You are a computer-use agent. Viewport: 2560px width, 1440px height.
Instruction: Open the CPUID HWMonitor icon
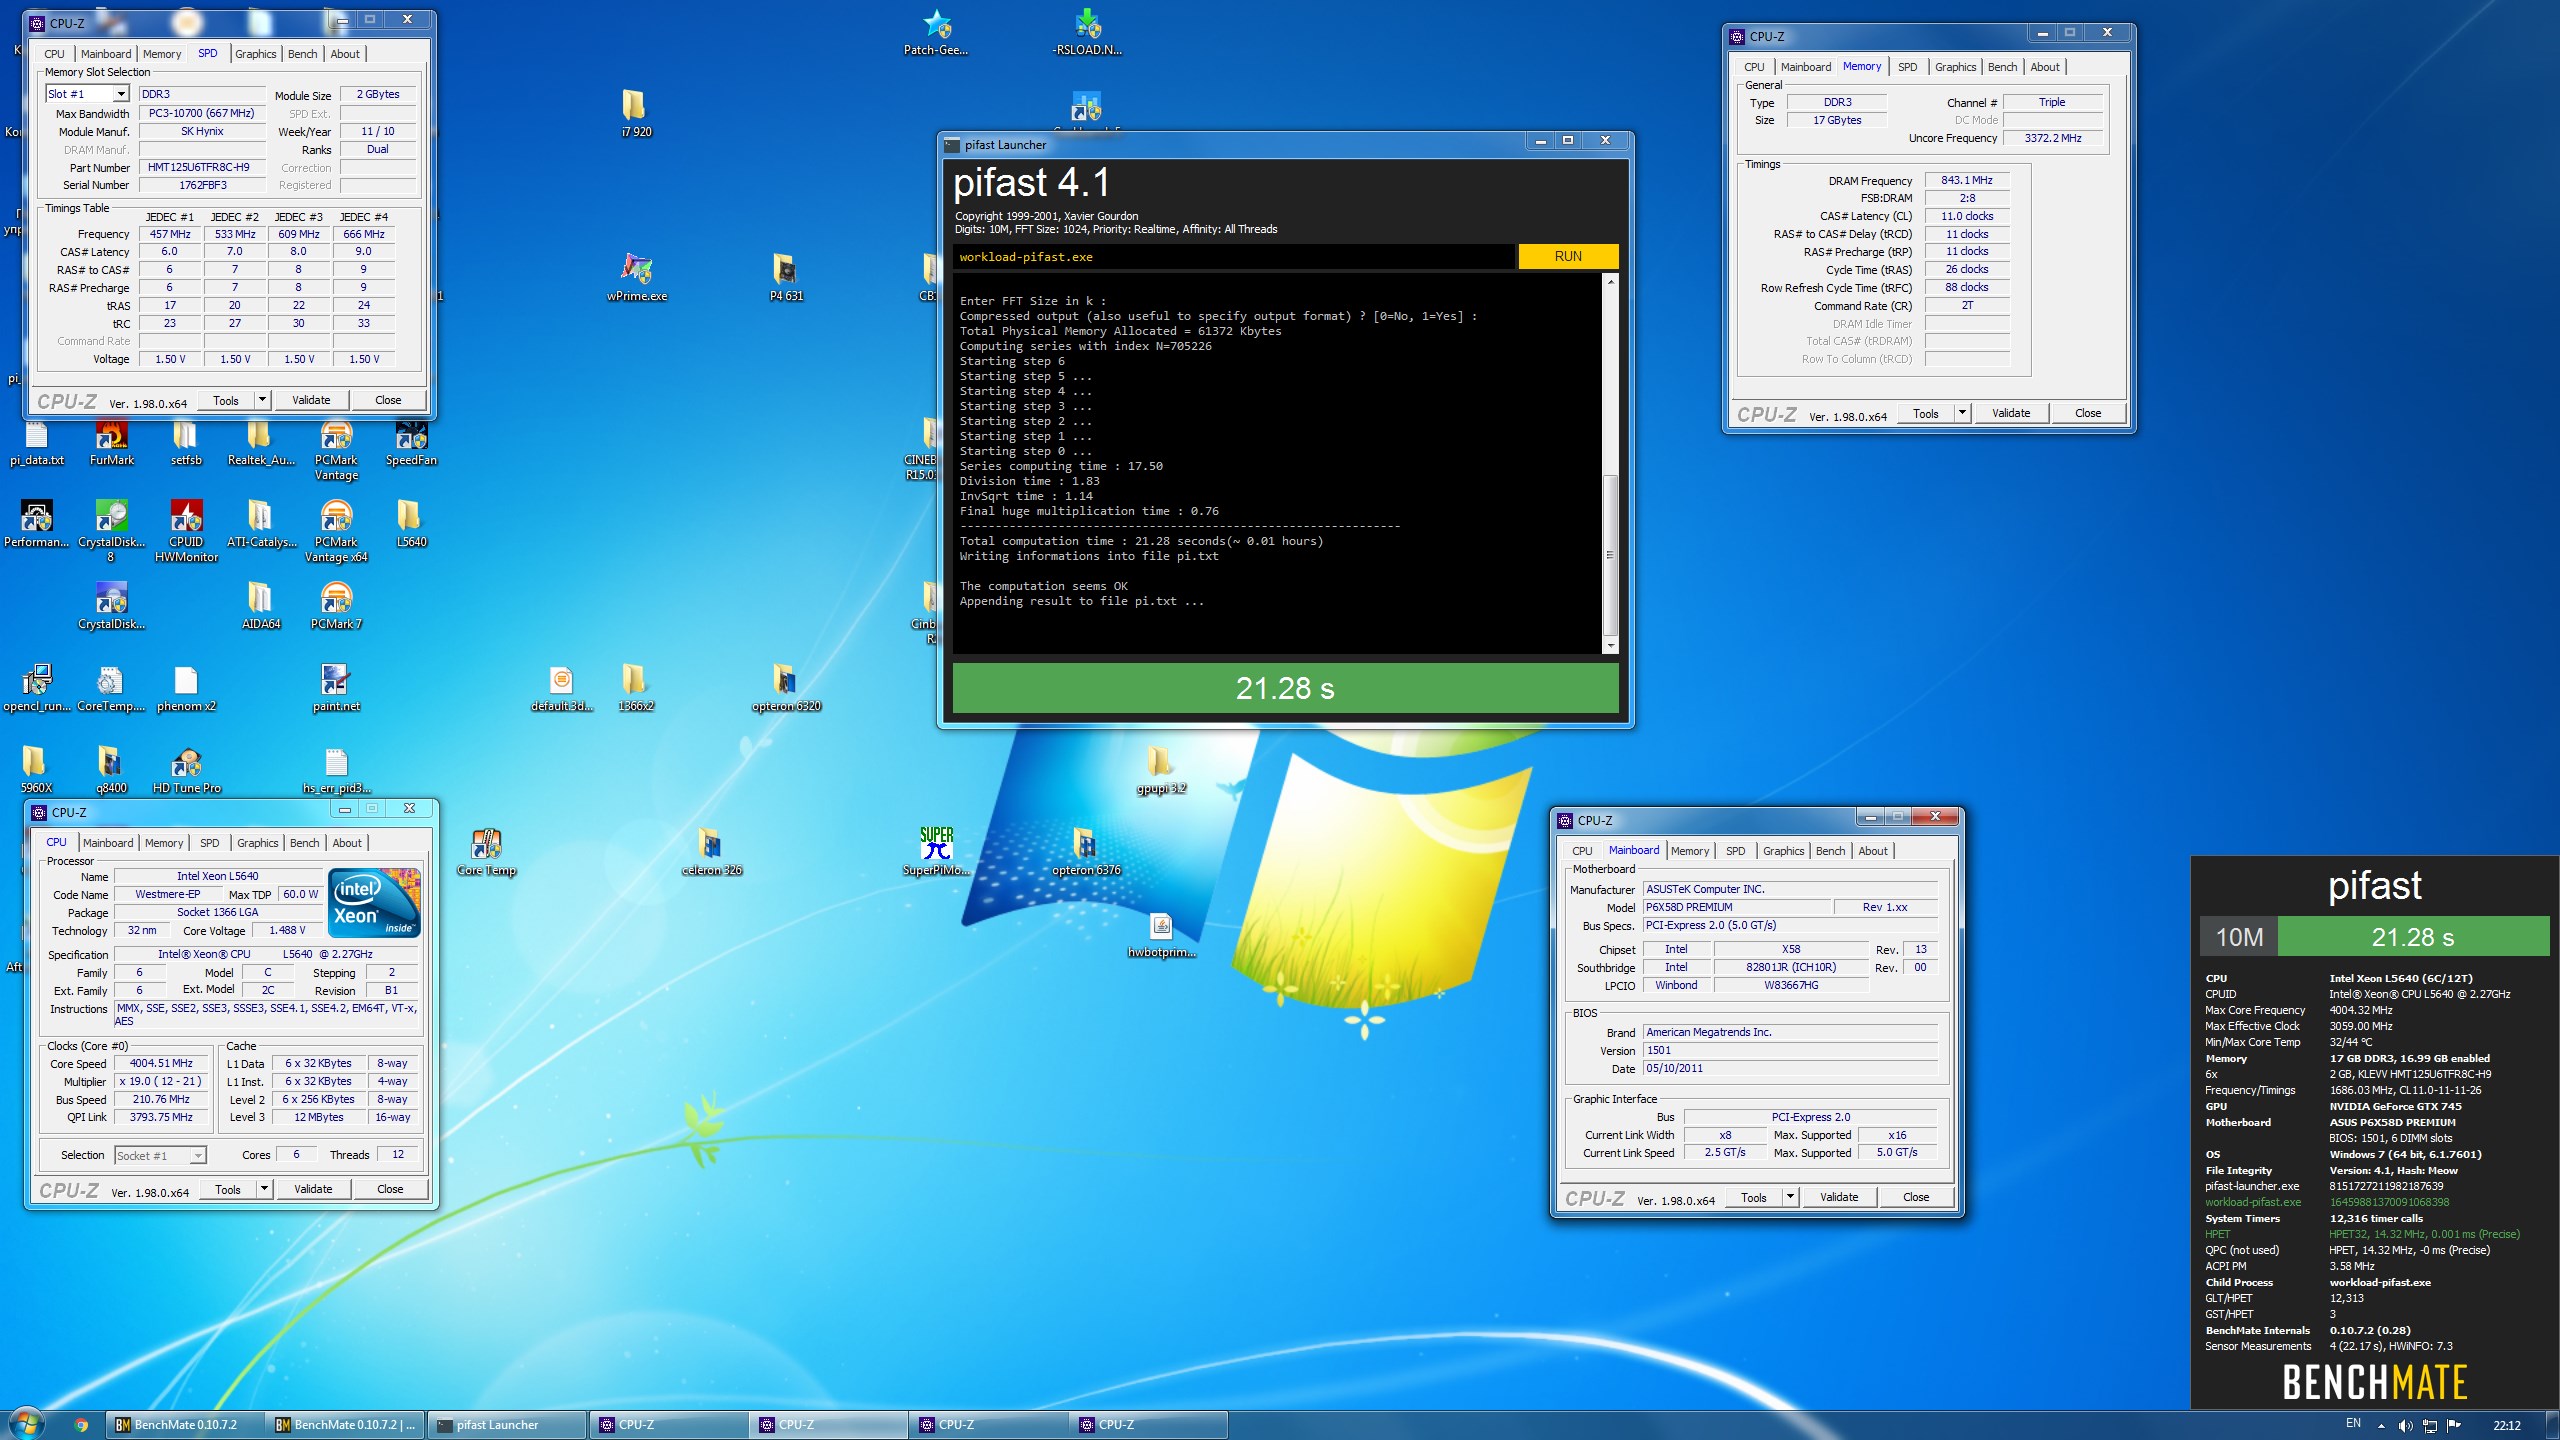click(x=186, y=531)
